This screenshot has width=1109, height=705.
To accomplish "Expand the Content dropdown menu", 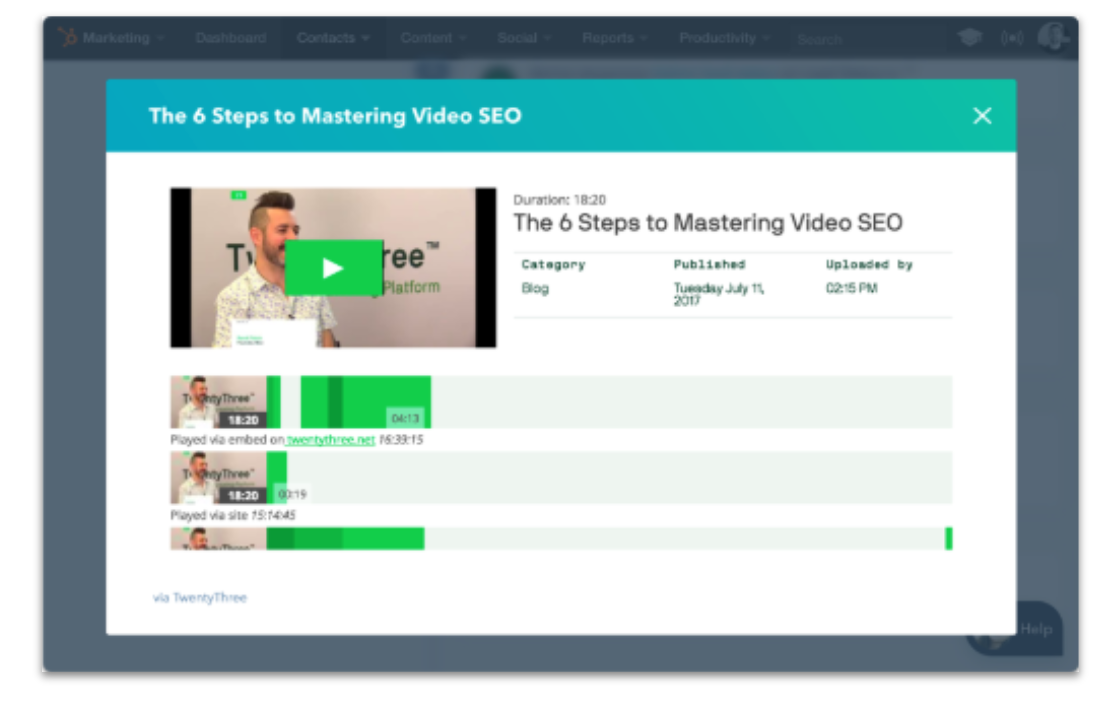I will pos(433,38).
